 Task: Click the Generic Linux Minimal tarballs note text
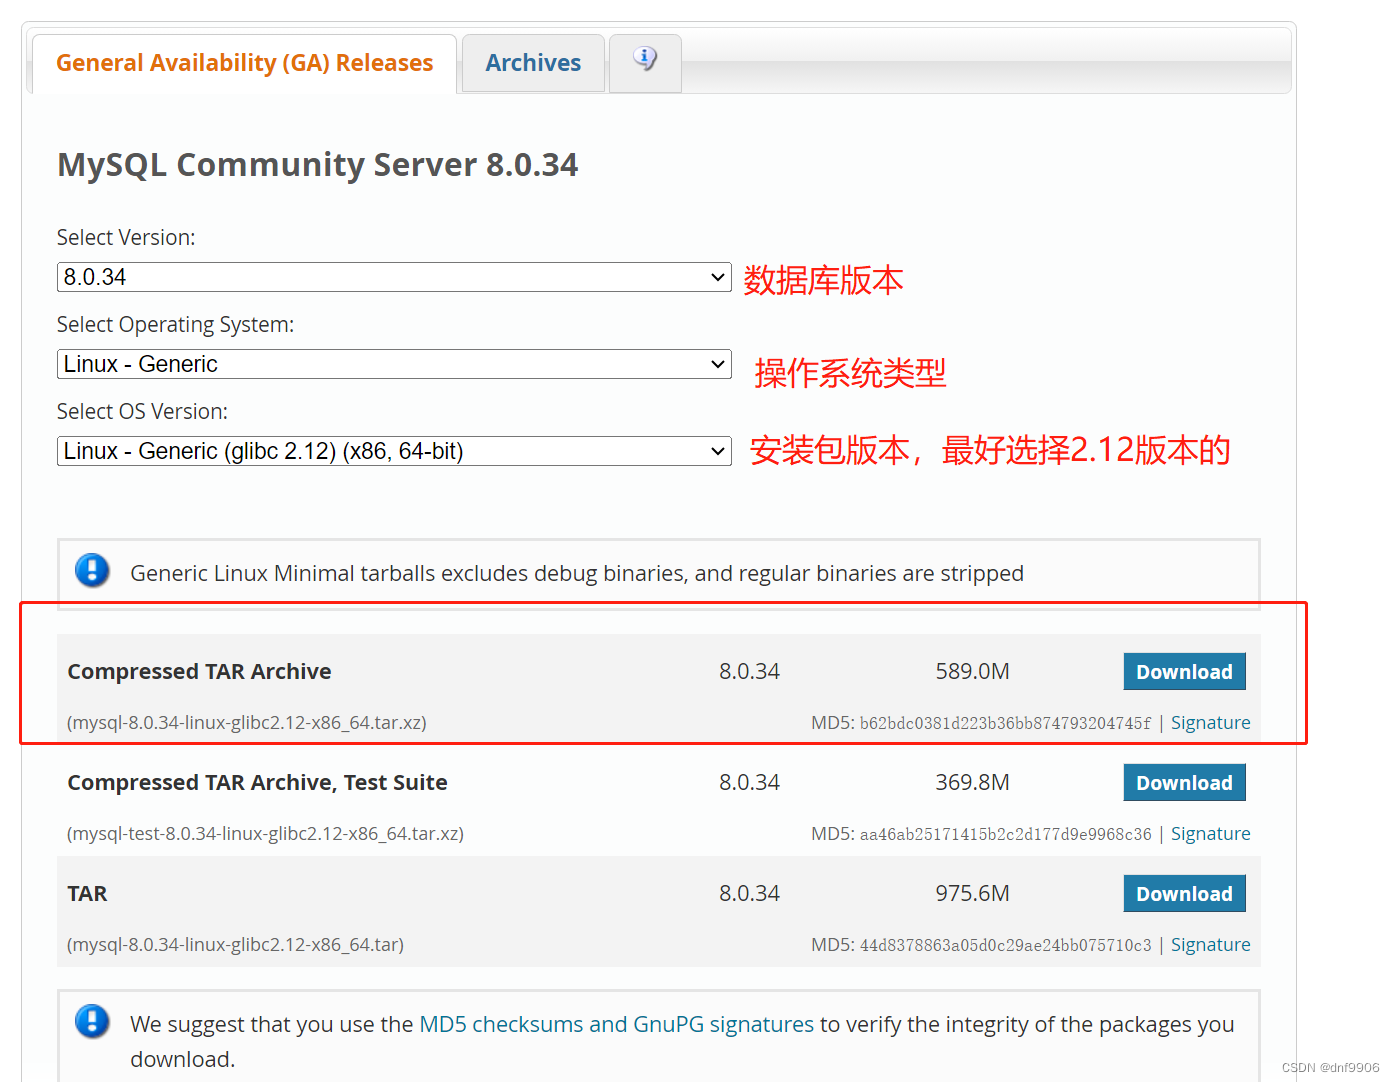577,574
